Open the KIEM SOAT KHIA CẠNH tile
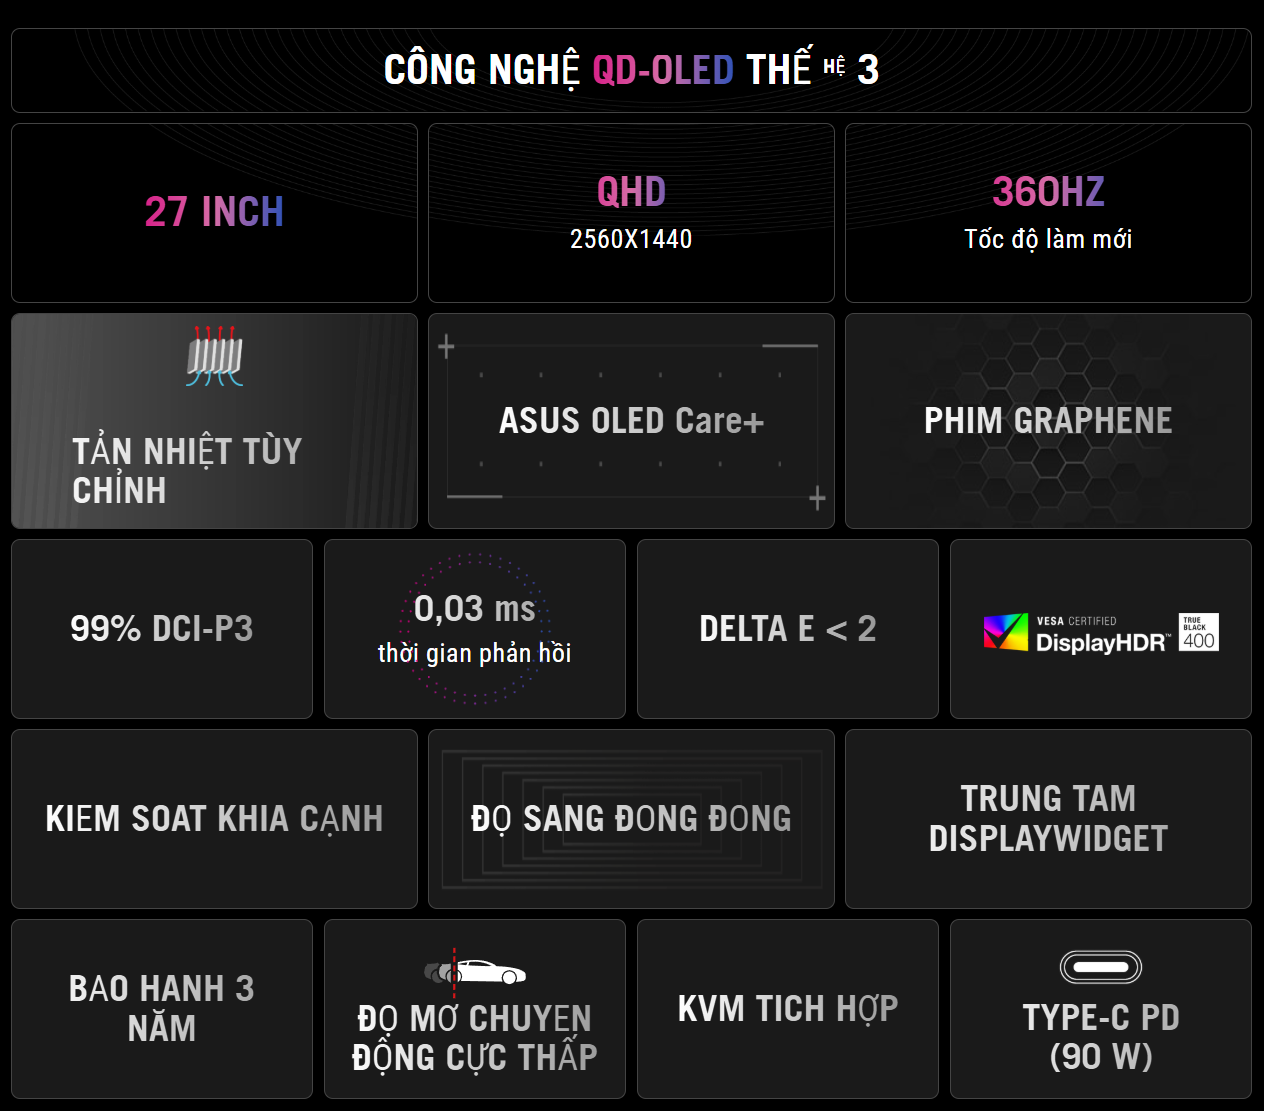 point(214,819)
